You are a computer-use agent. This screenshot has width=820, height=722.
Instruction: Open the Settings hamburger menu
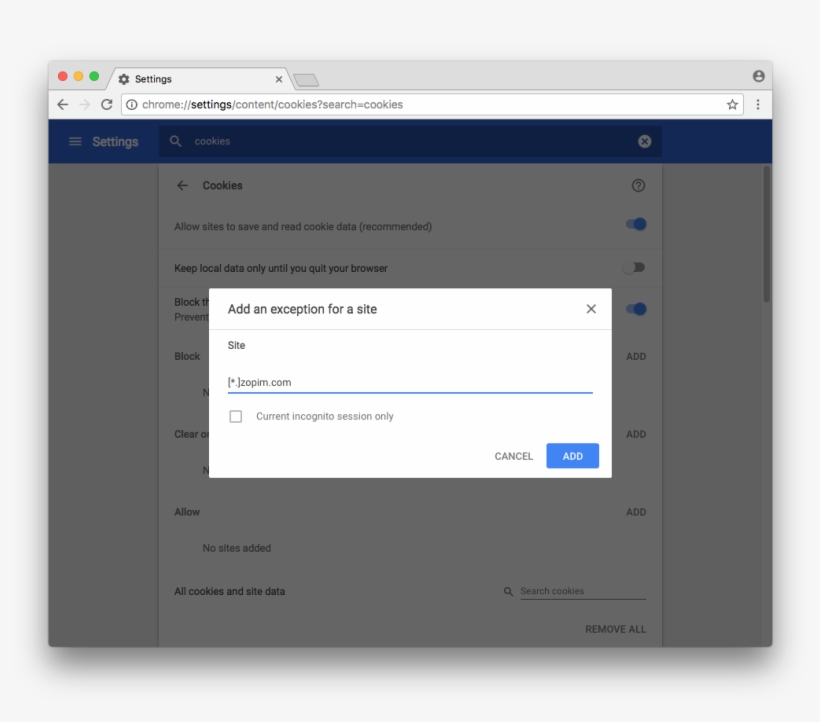(x=75, y=141)
